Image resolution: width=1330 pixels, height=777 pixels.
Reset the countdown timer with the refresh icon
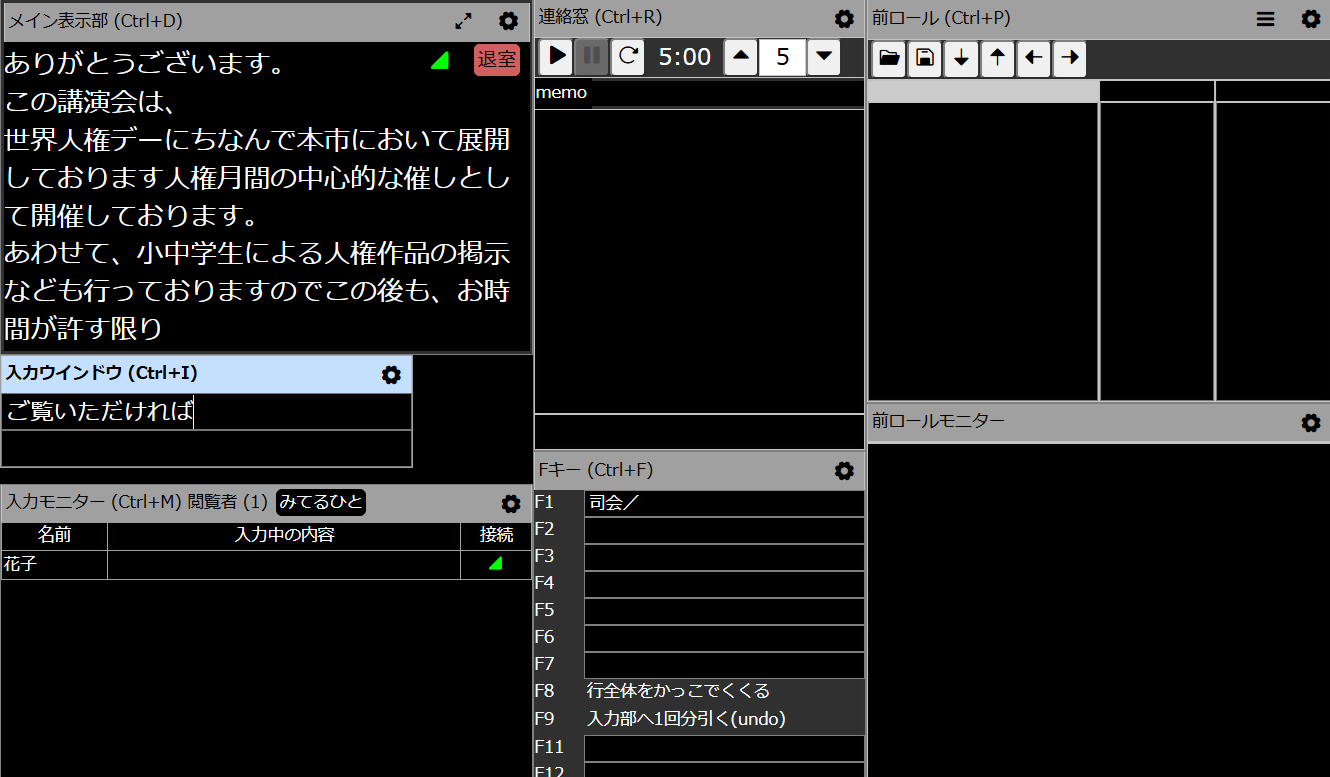point(627,57)
